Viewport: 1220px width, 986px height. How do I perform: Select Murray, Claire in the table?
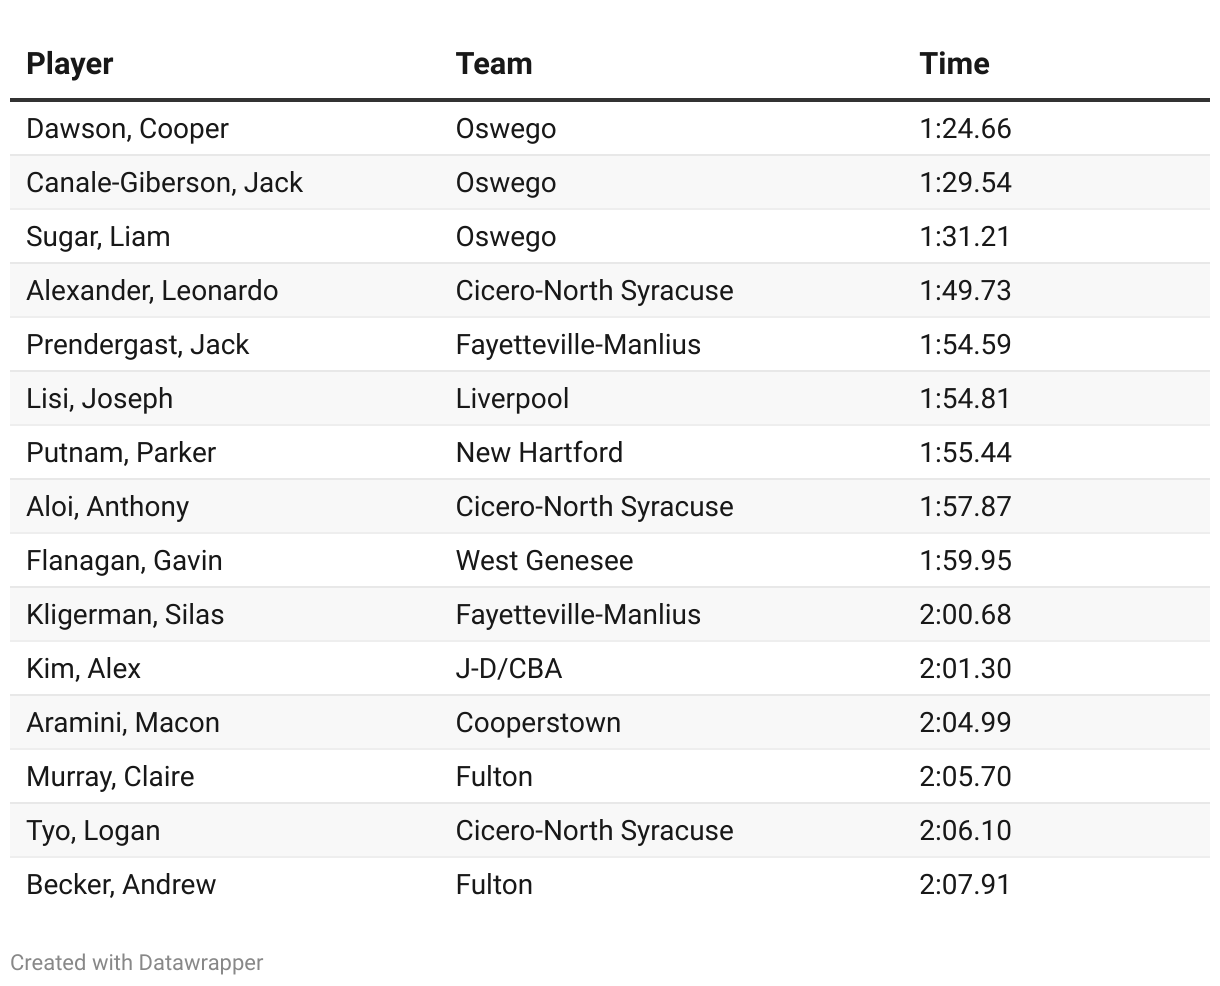pyautogui.click(x=110, y=777)
